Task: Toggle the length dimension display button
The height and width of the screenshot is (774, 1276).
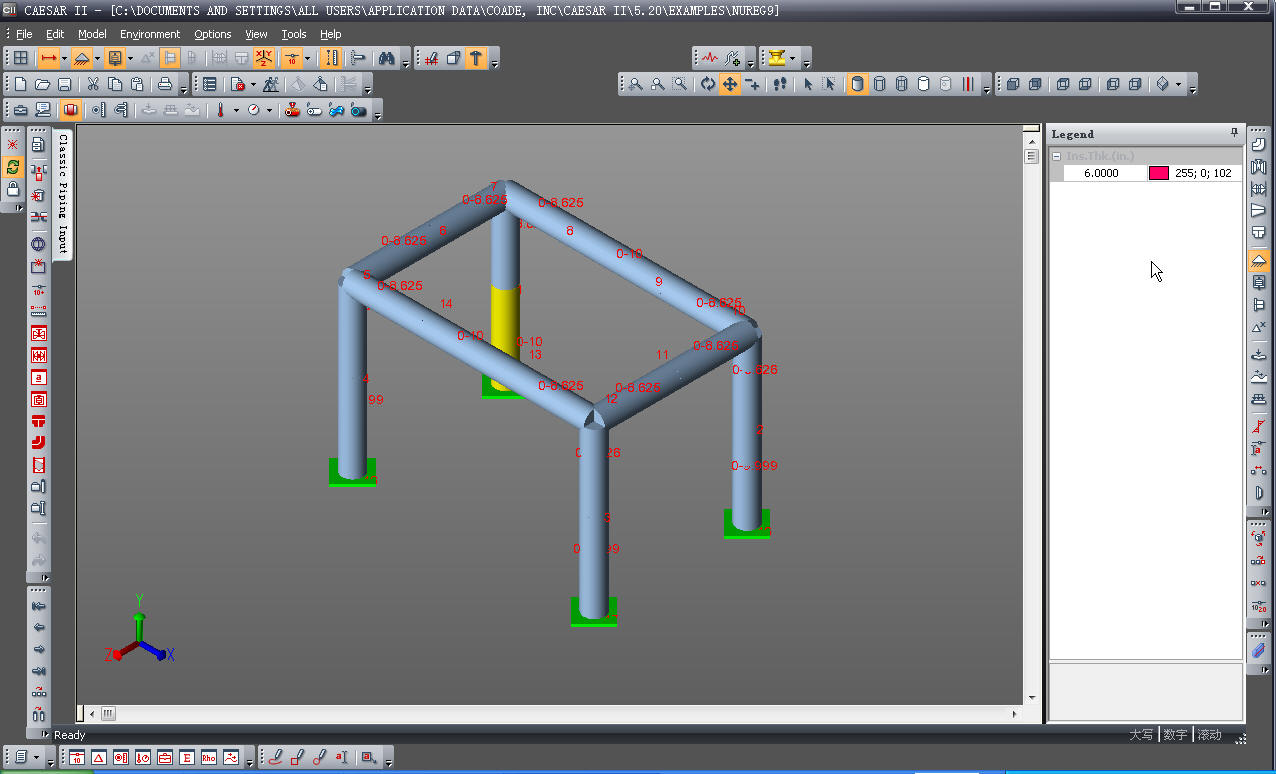Action: (48, 58)
